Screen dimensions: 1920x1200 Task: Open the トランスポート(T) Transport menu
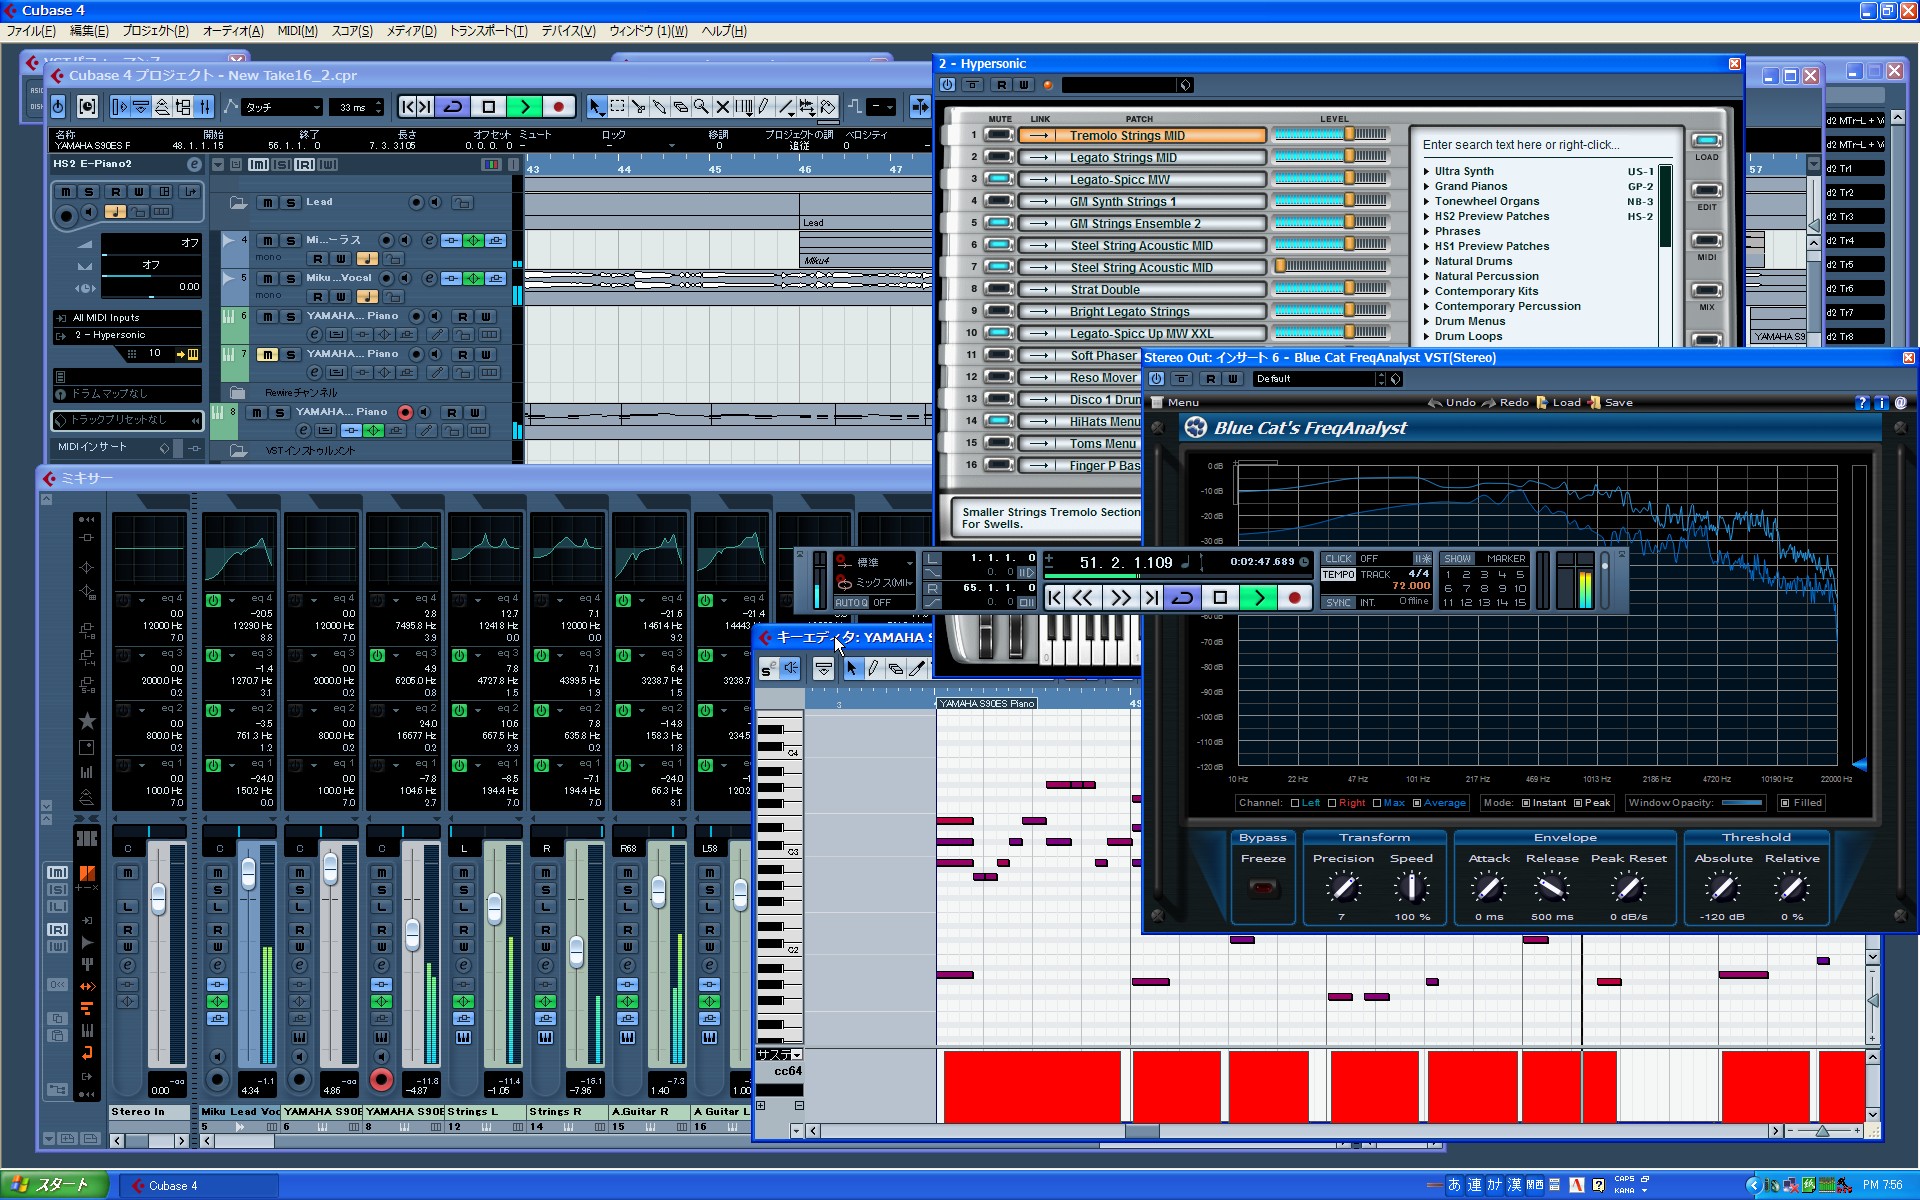pyautogui.click(x=488, y=31)
